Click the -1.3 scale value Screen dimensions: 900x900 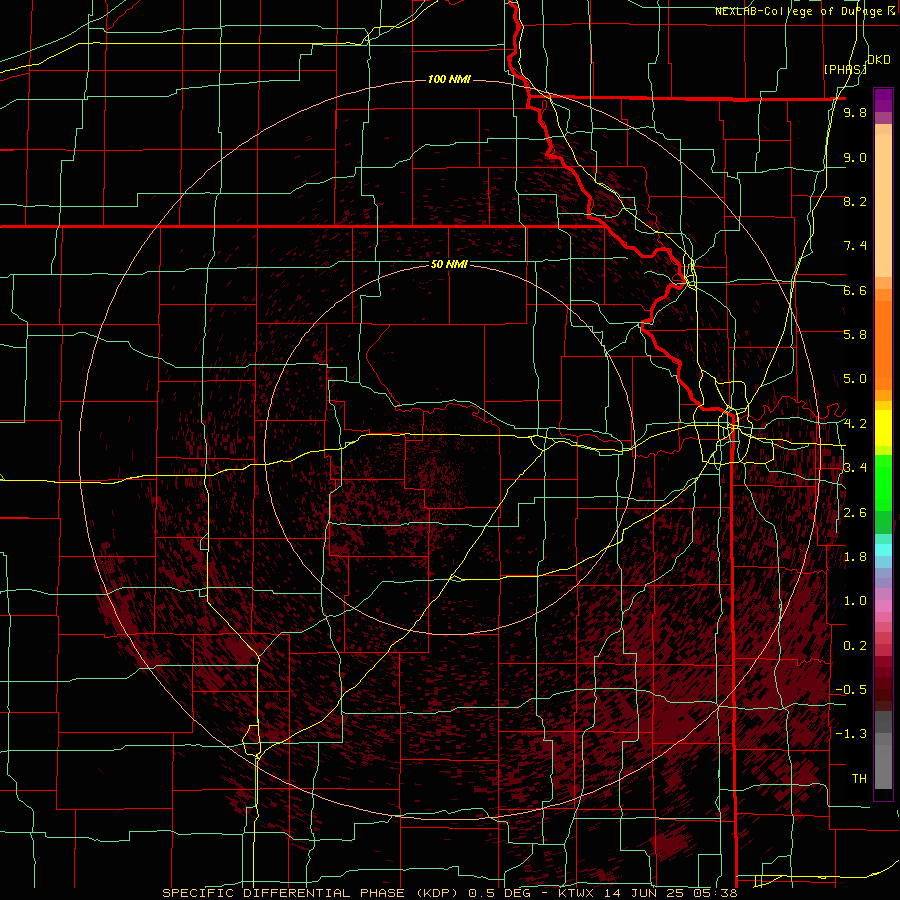tap(851, 734)
